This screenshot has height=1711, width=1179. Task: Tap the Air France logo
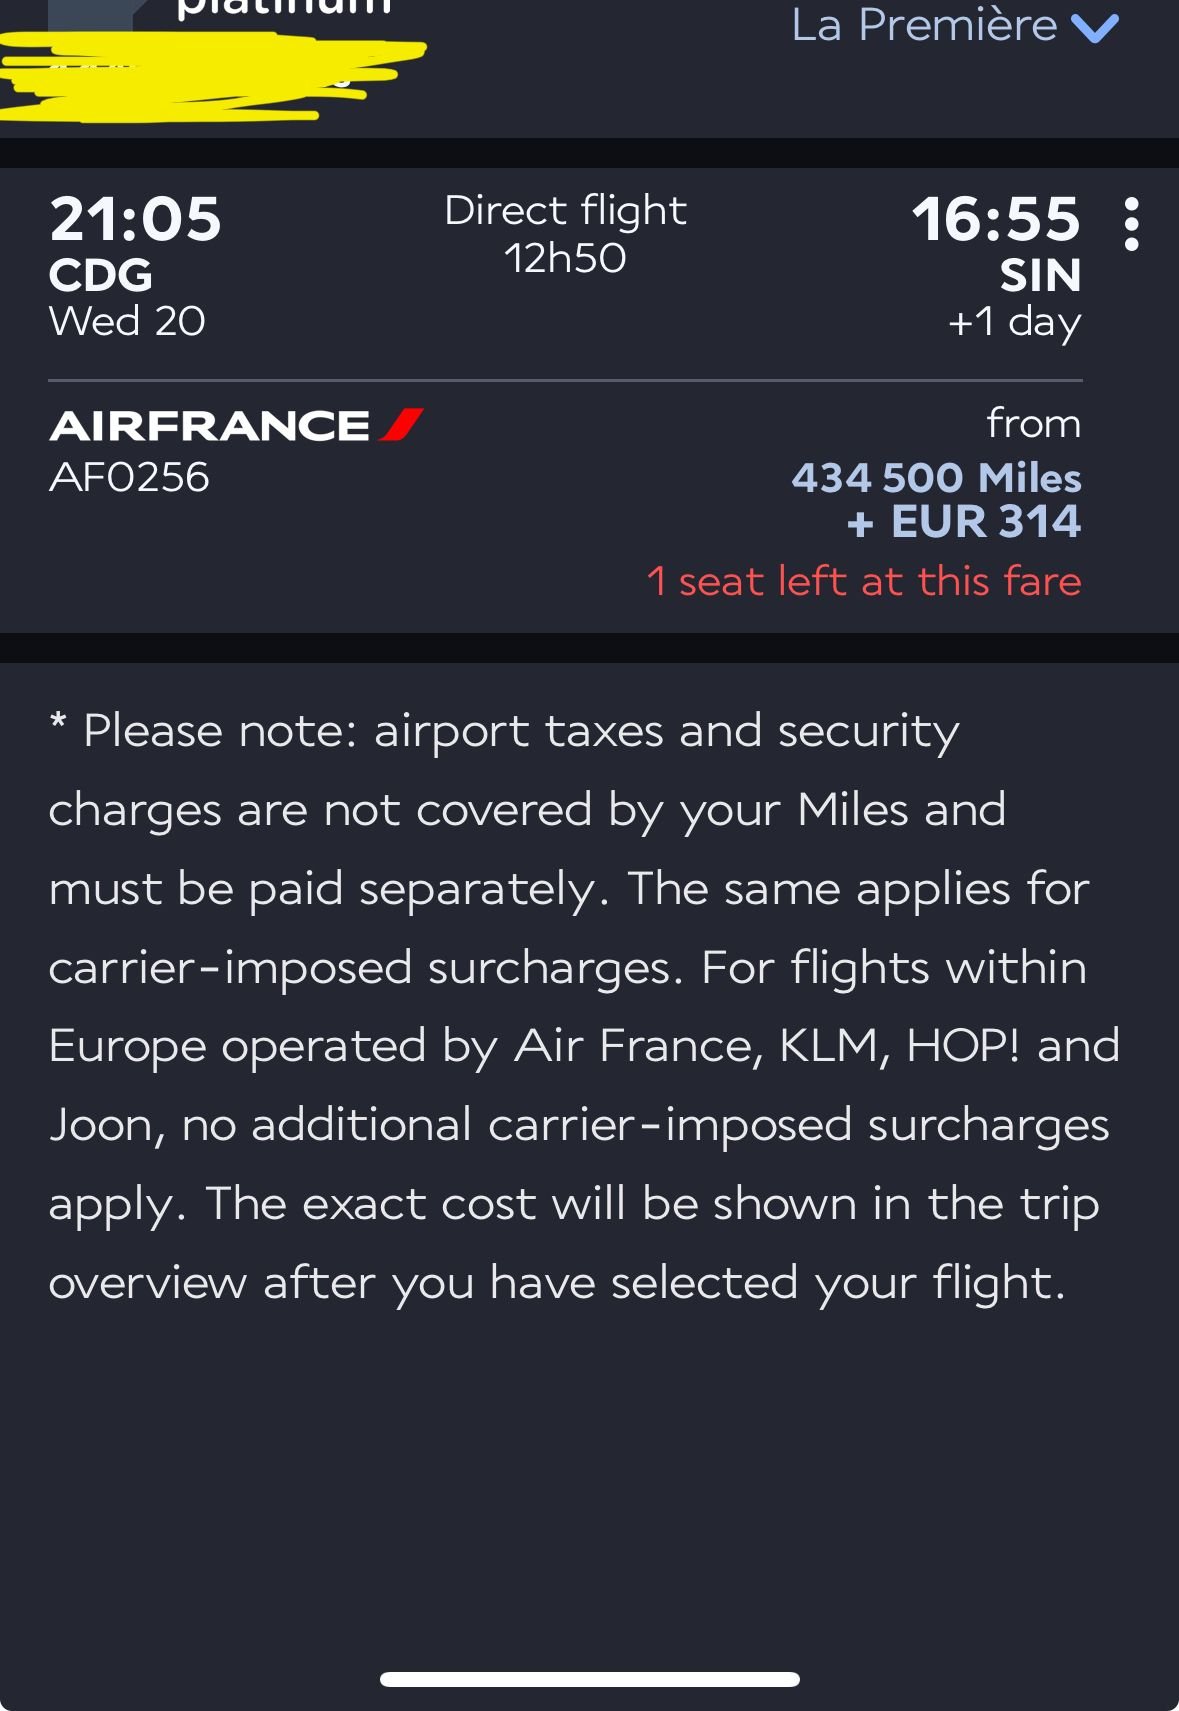point(236,426)
